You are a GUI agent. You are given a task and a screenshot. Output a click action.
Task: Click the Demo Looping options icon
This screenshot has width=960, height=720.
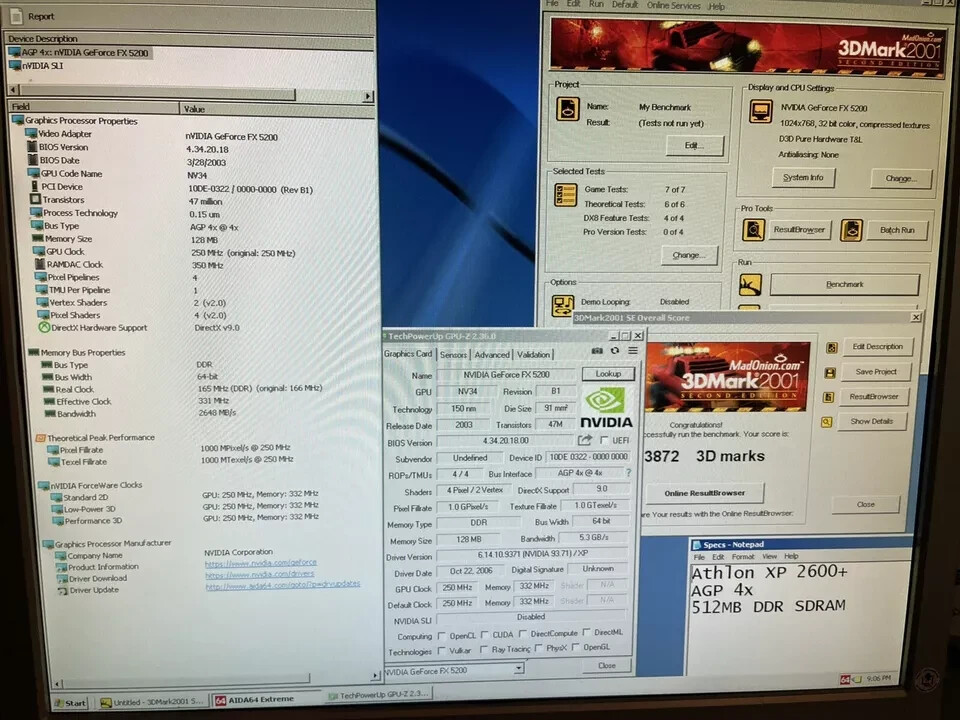[562, 306]
